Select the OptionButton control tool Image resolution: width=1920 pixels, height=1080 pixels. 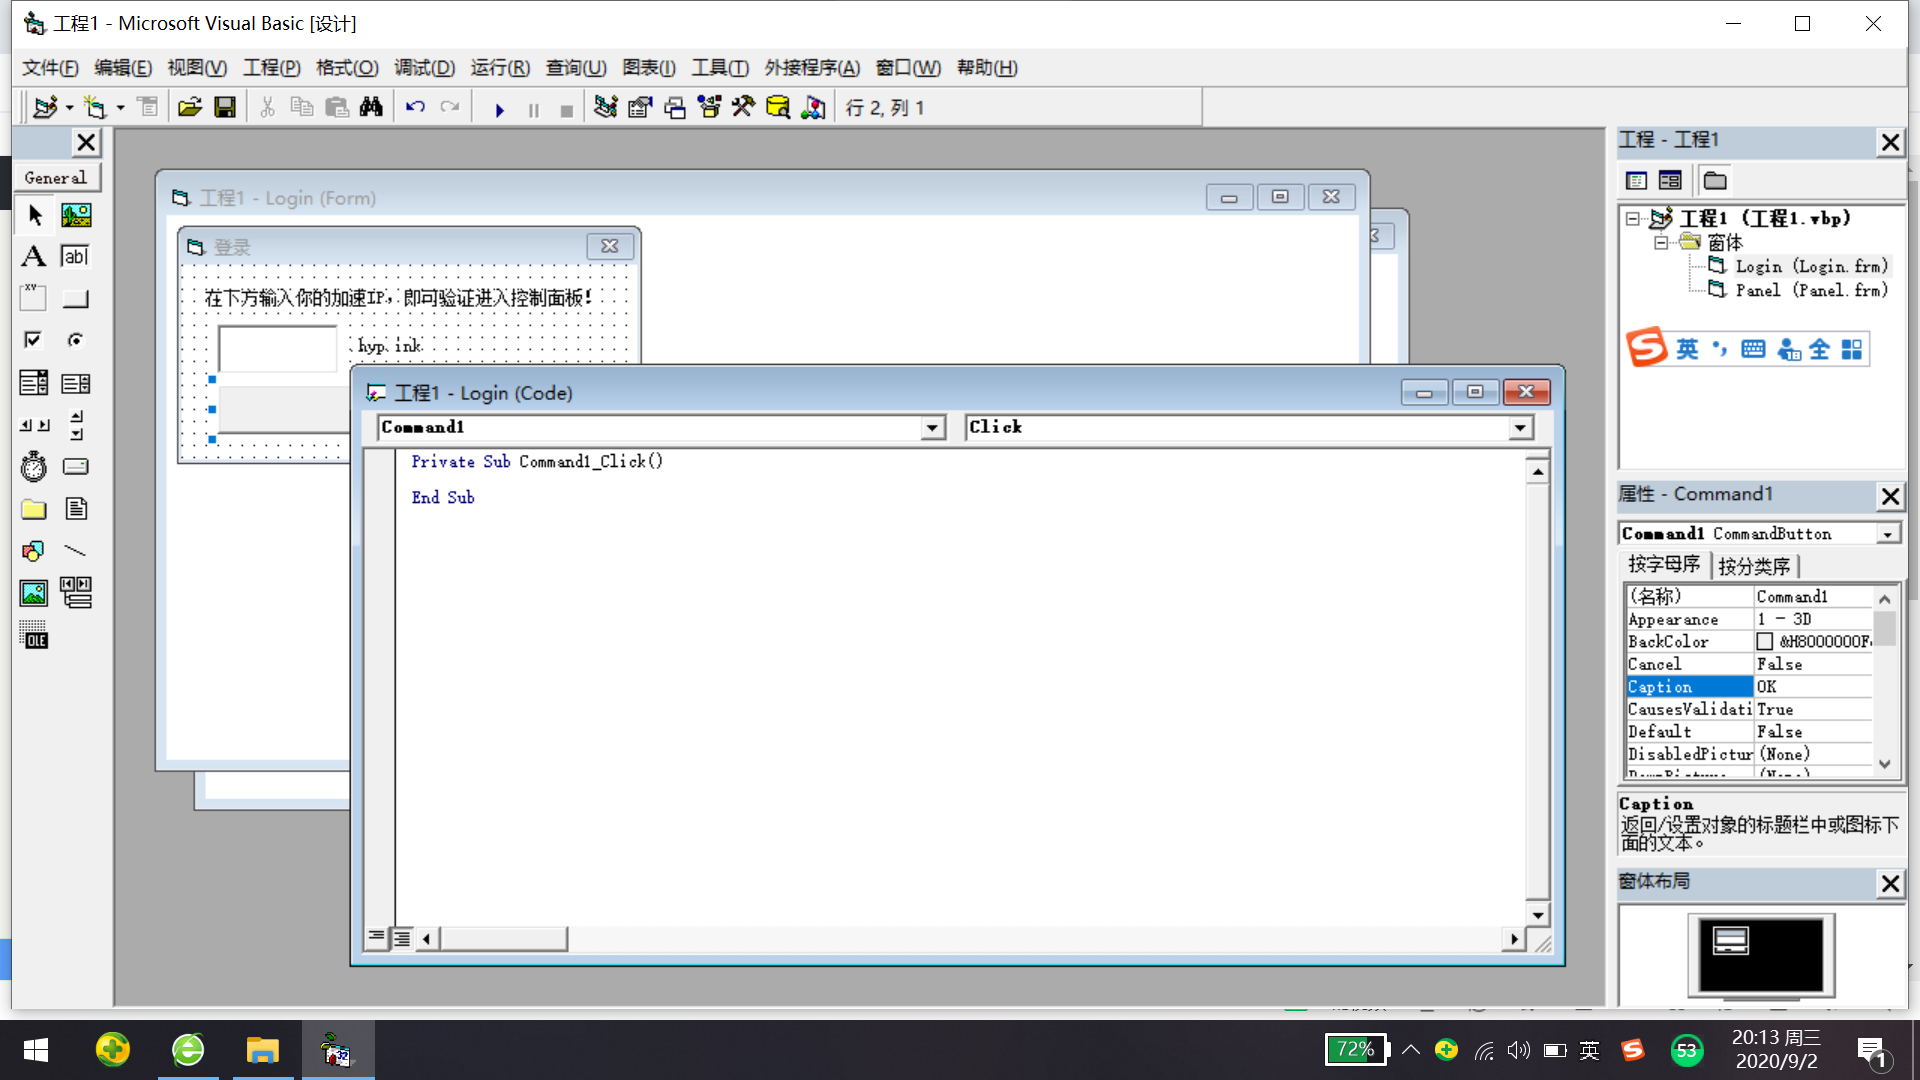(x=75, y=340)
